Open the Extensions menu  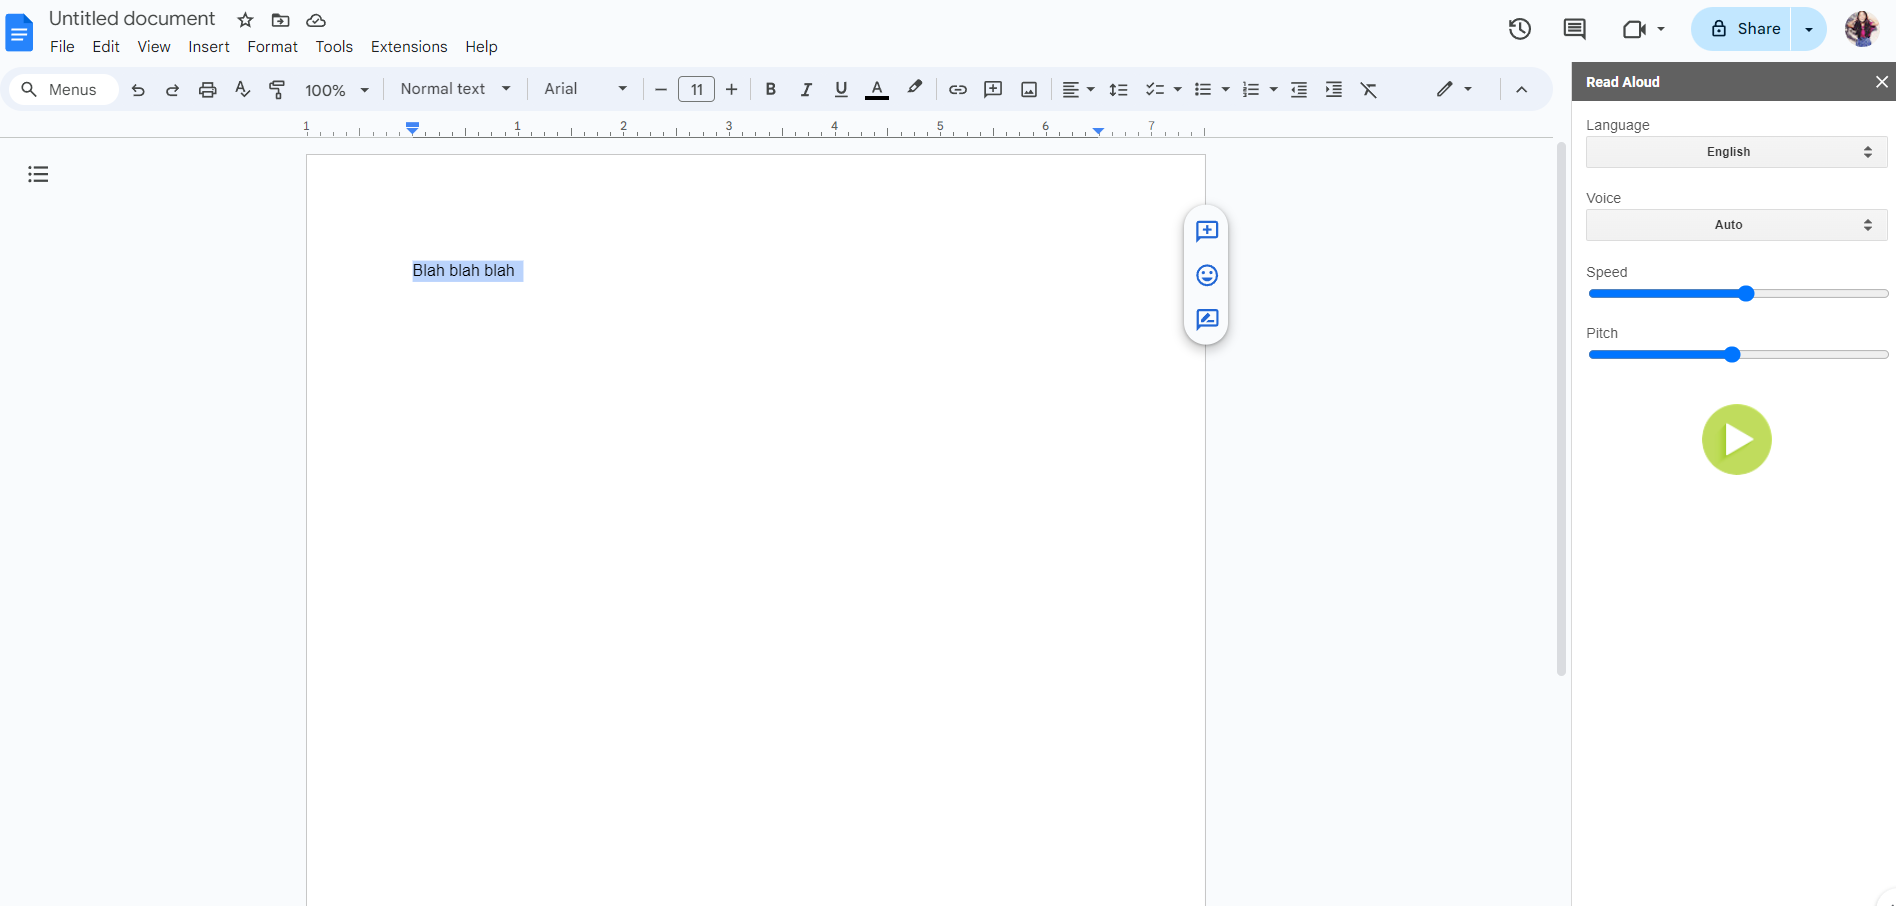(x=408, y=47)
